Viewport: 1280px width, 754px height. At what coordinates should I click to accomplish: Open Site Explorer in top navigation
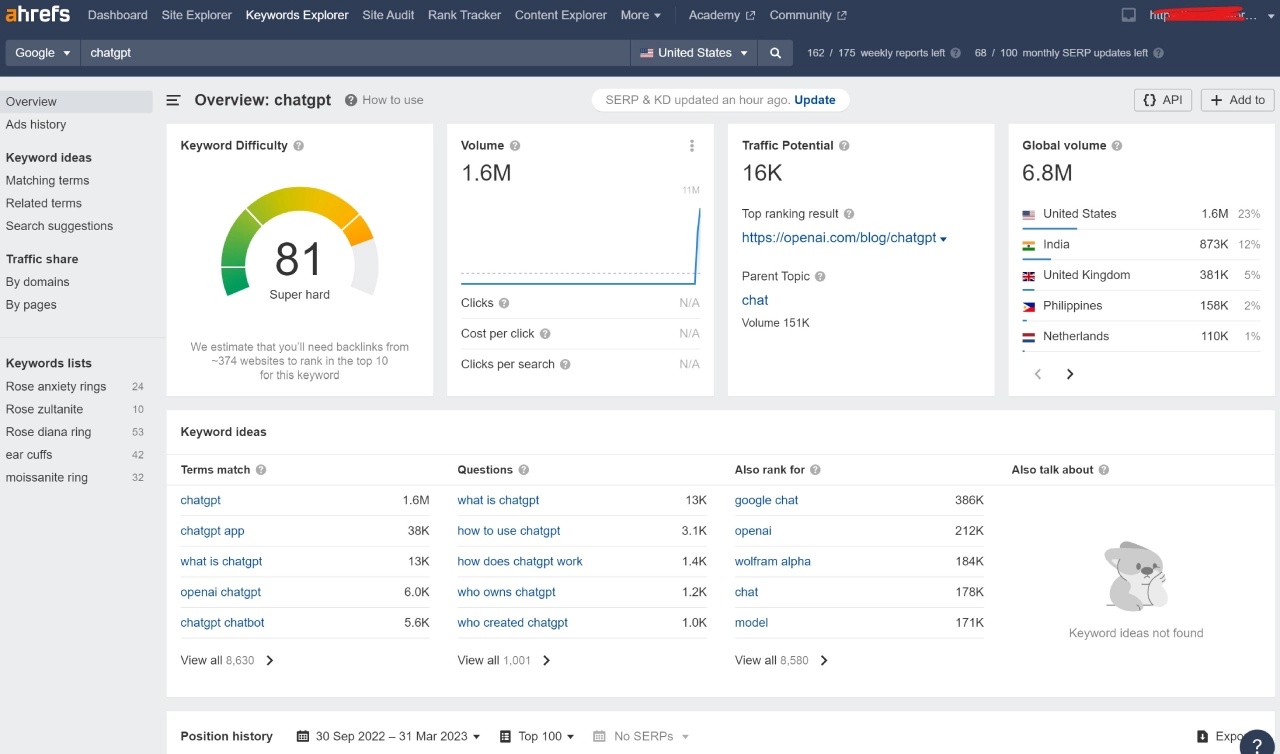(197, 15)
